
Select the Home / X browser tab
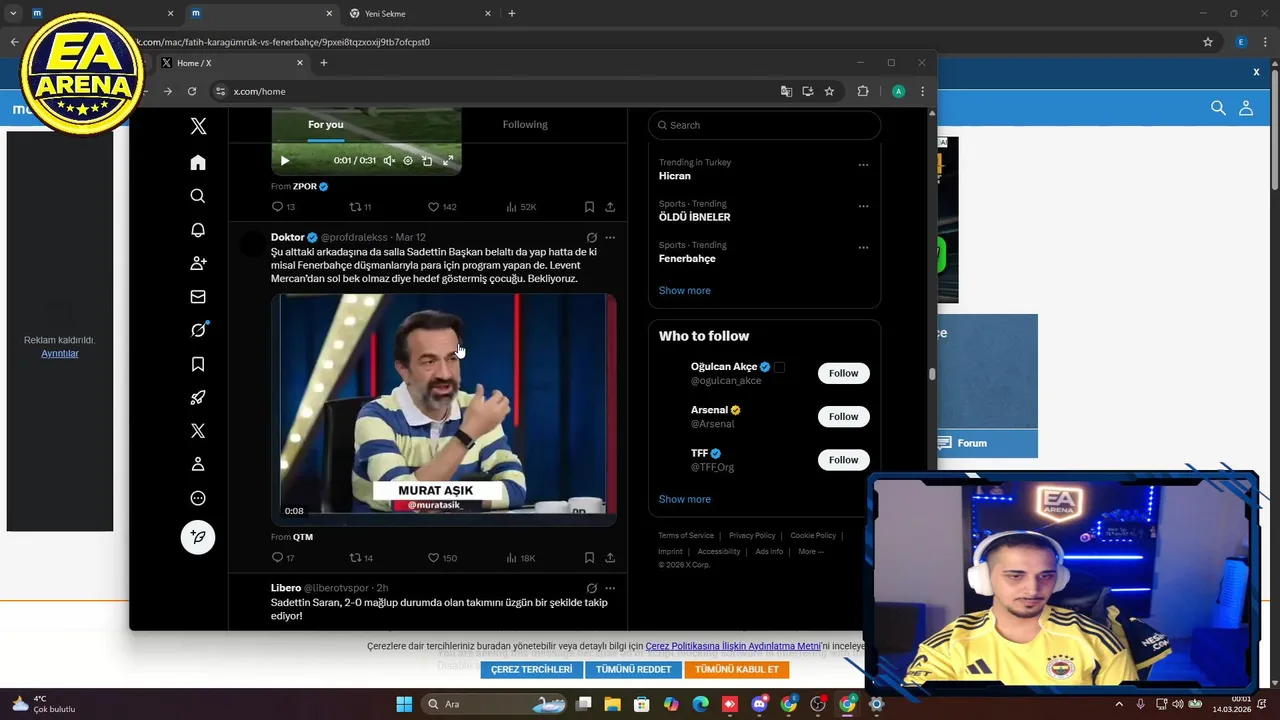(x=229, y=63)
